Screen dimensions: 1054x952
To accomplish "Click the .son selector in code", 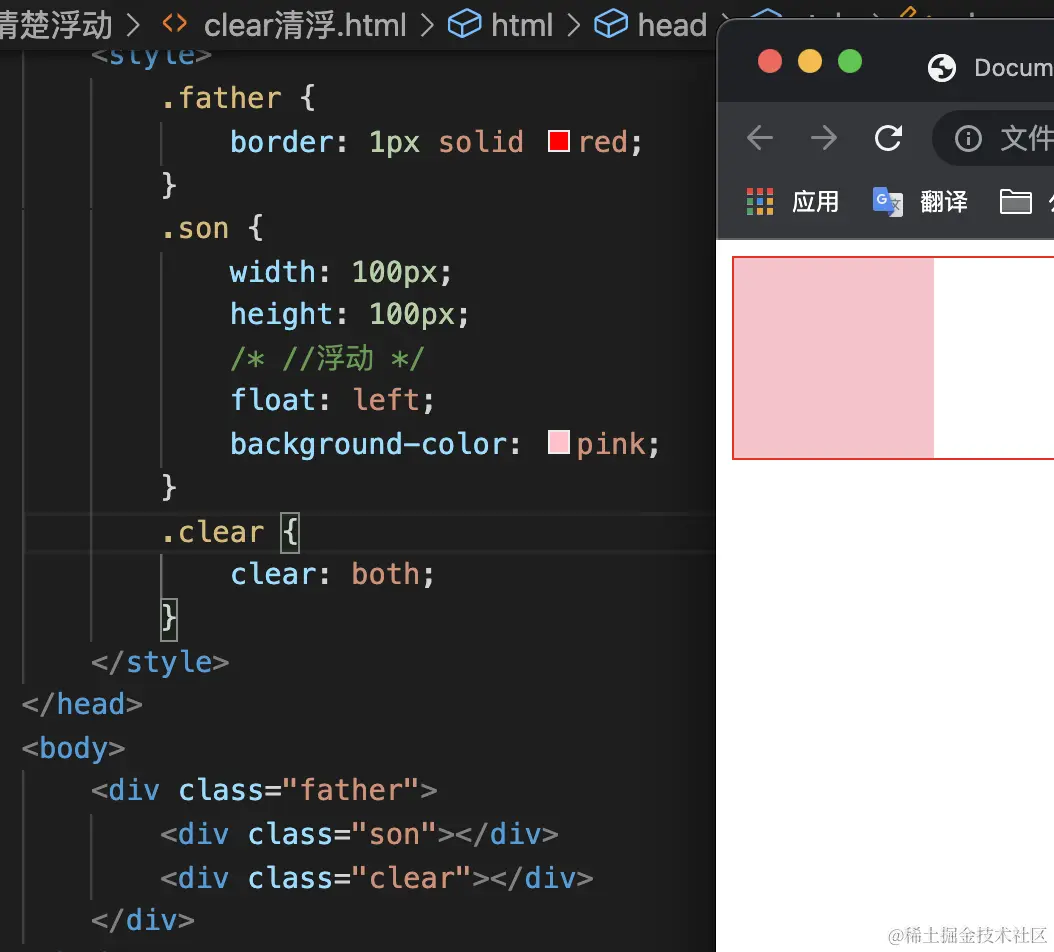I will [196, 229].
